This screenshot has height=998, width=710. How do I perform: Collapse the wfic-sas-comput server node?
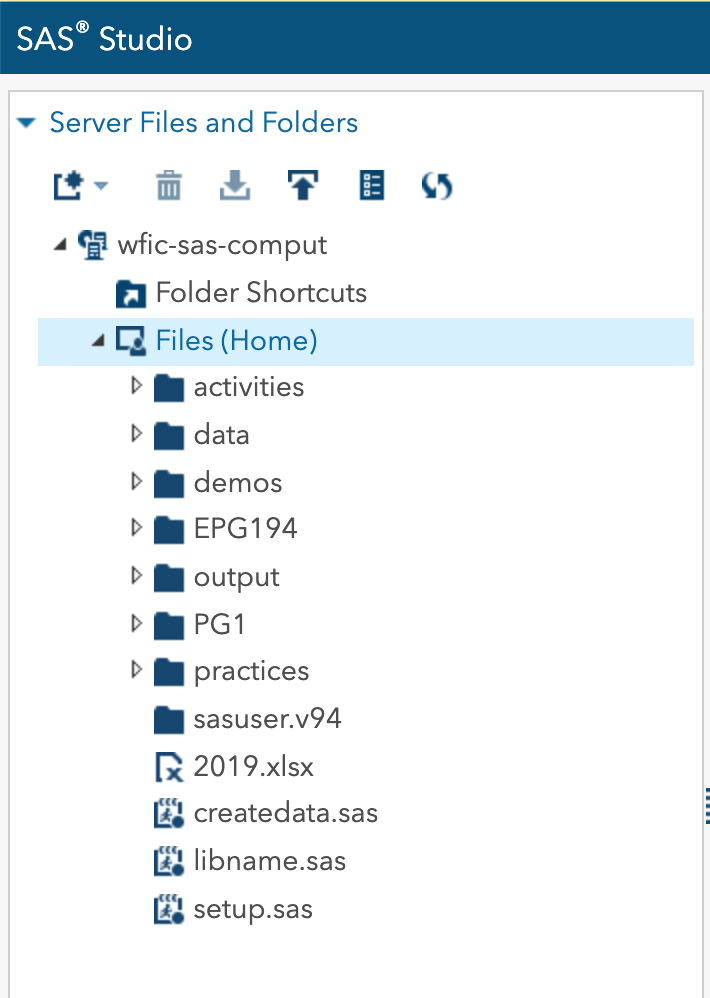pos(60,244)
